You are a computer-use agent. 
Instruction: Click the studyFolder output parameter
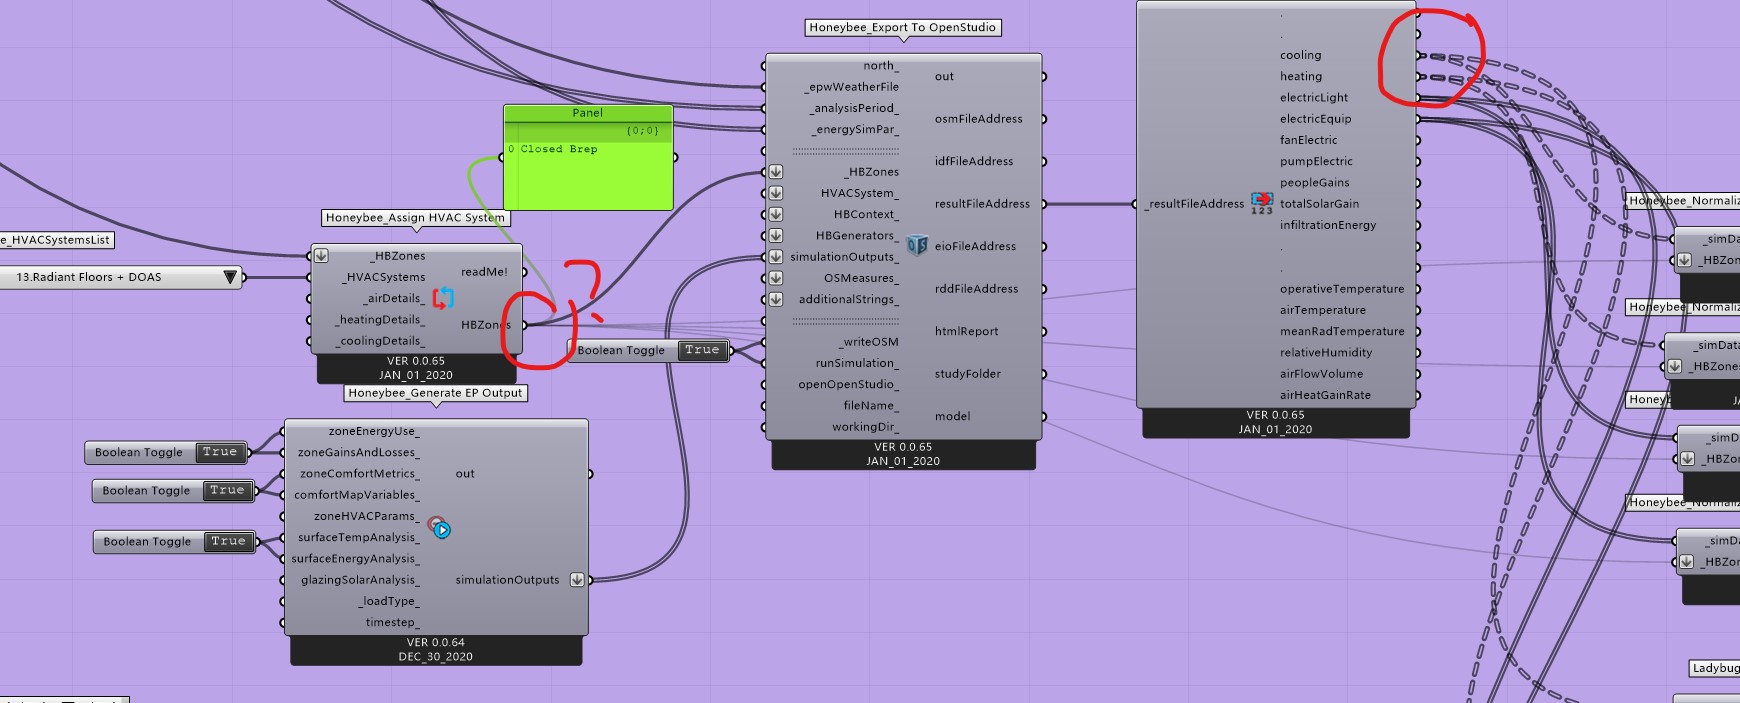pos(967,374)
